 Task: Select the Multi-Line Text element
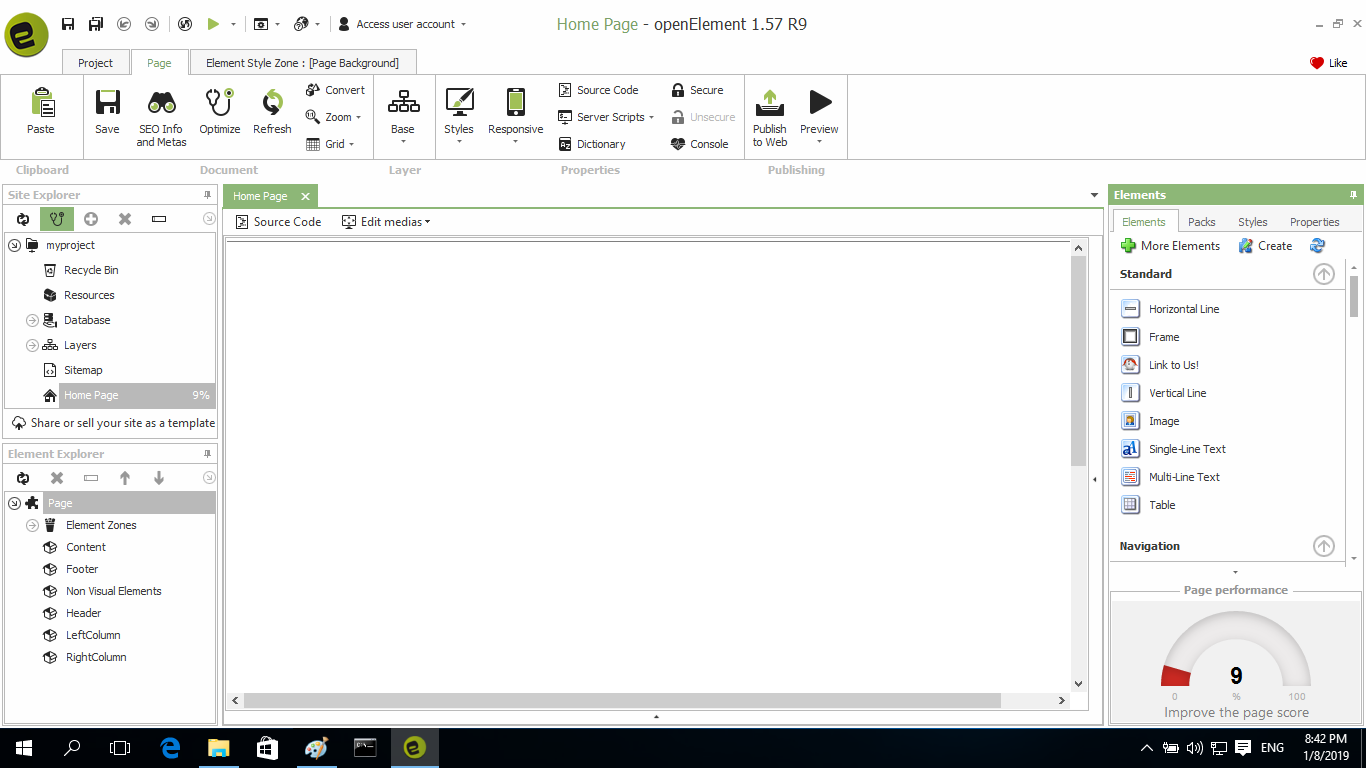(1183, 477)
